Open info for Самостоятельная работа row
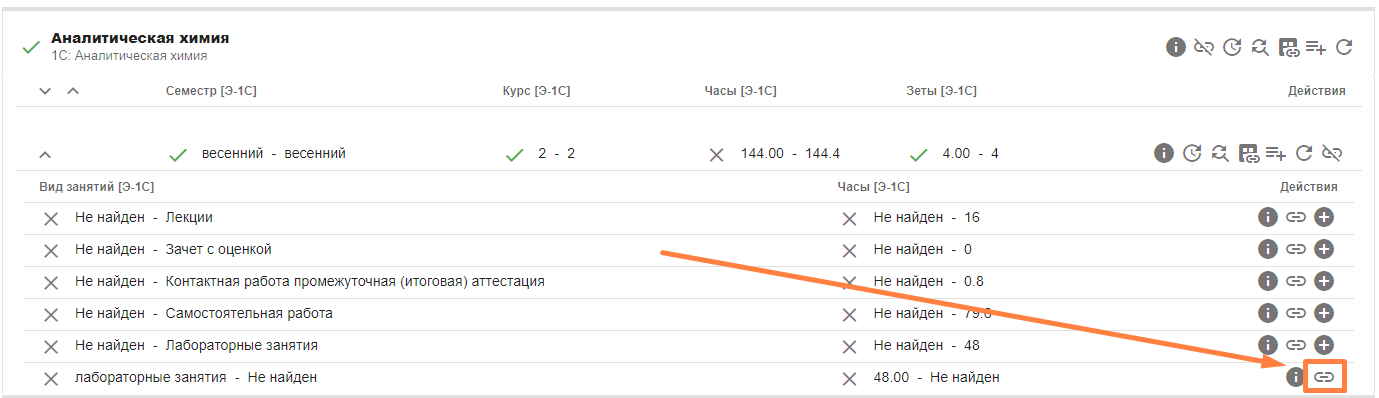The width and height of the screenshot is (1379, 398). coord(1267,313)
